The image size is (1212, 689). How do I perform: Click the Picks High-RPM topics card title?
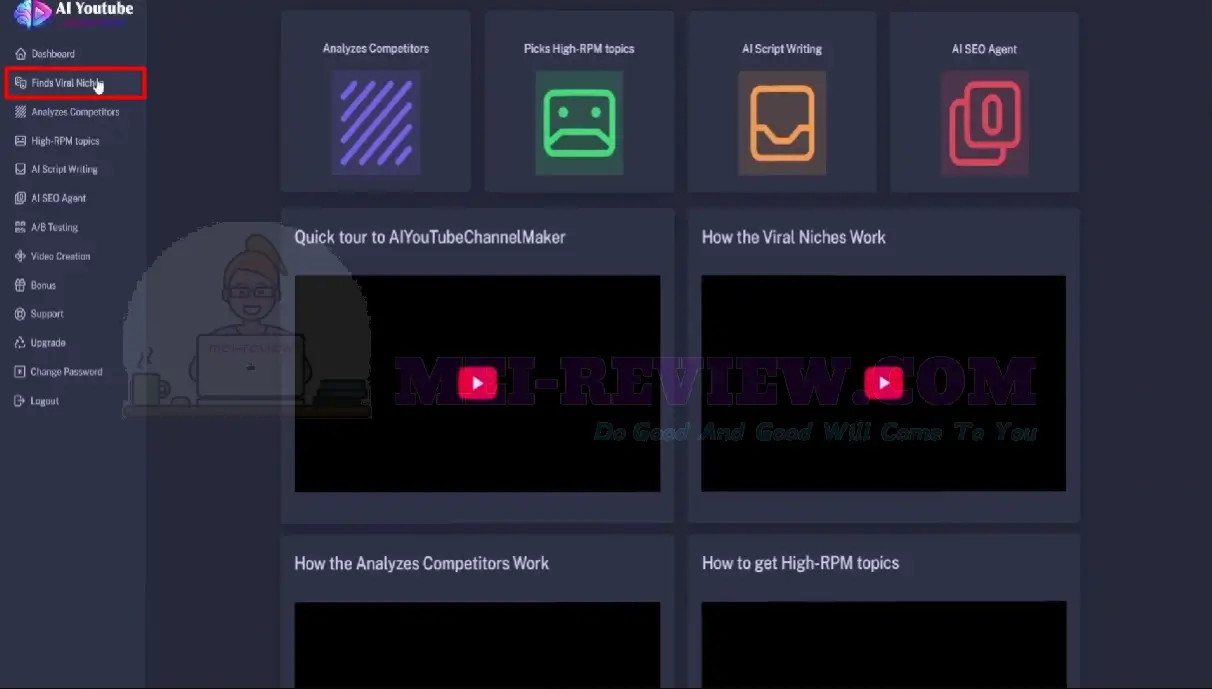pos(579,48)
